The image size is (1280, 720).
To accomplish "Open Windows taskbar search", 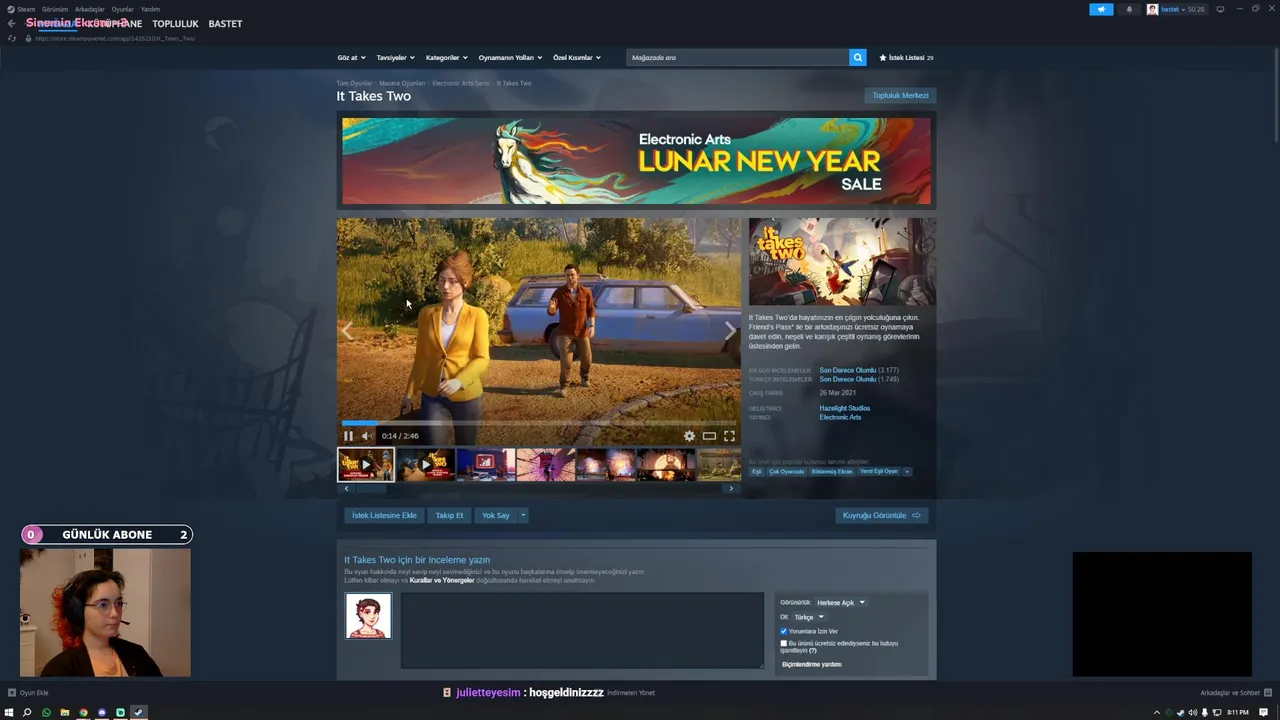I will (27, 712).
